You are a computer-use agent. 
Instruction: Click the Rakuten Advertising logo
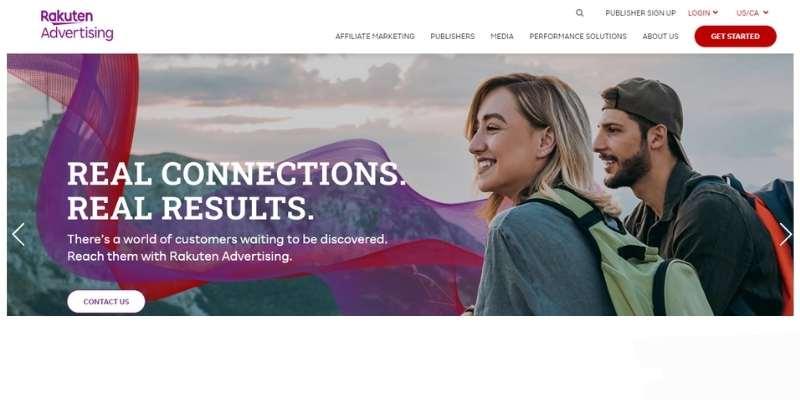pyautogui.click(x=77, y=25)
